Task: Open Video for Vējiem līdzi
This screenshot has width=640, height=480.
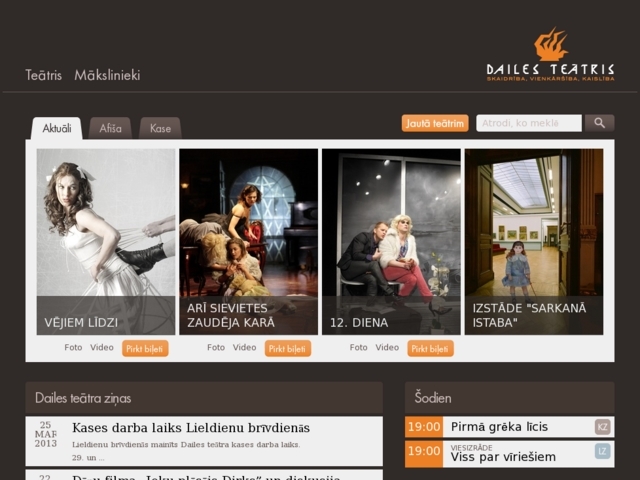Action: tap(102, 347)
